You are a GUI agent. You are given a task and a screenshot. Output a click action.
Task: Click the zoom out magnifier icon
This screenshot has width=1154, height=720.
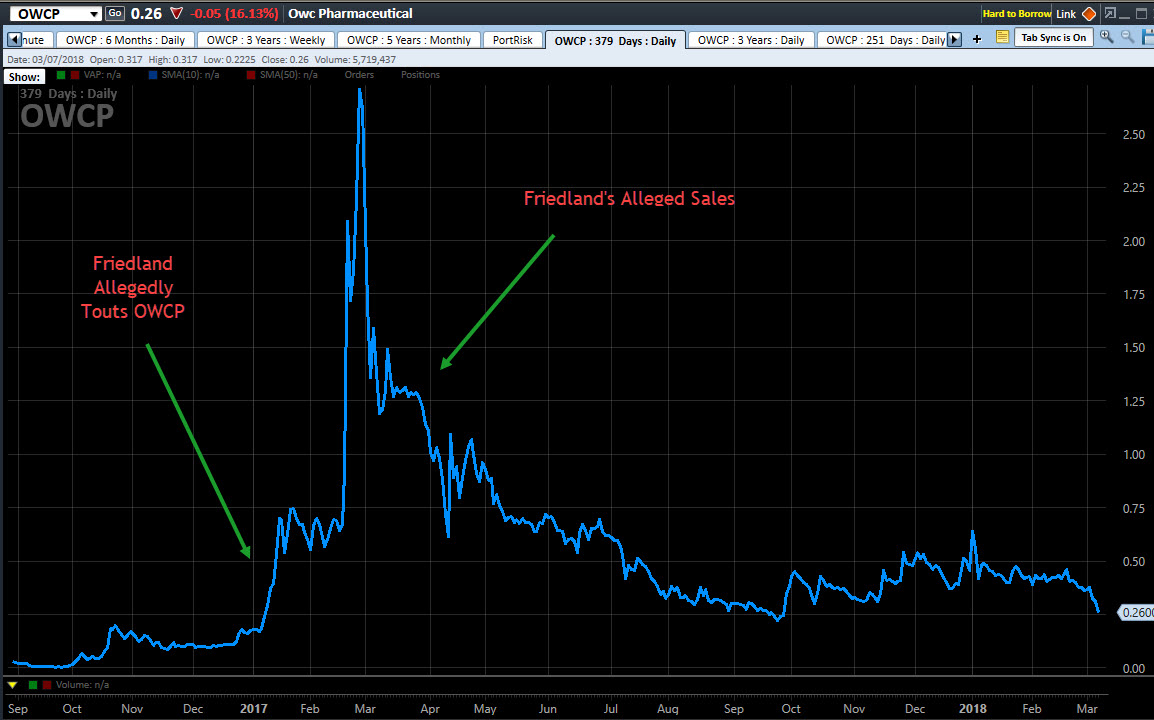(x=1127, y=37)
